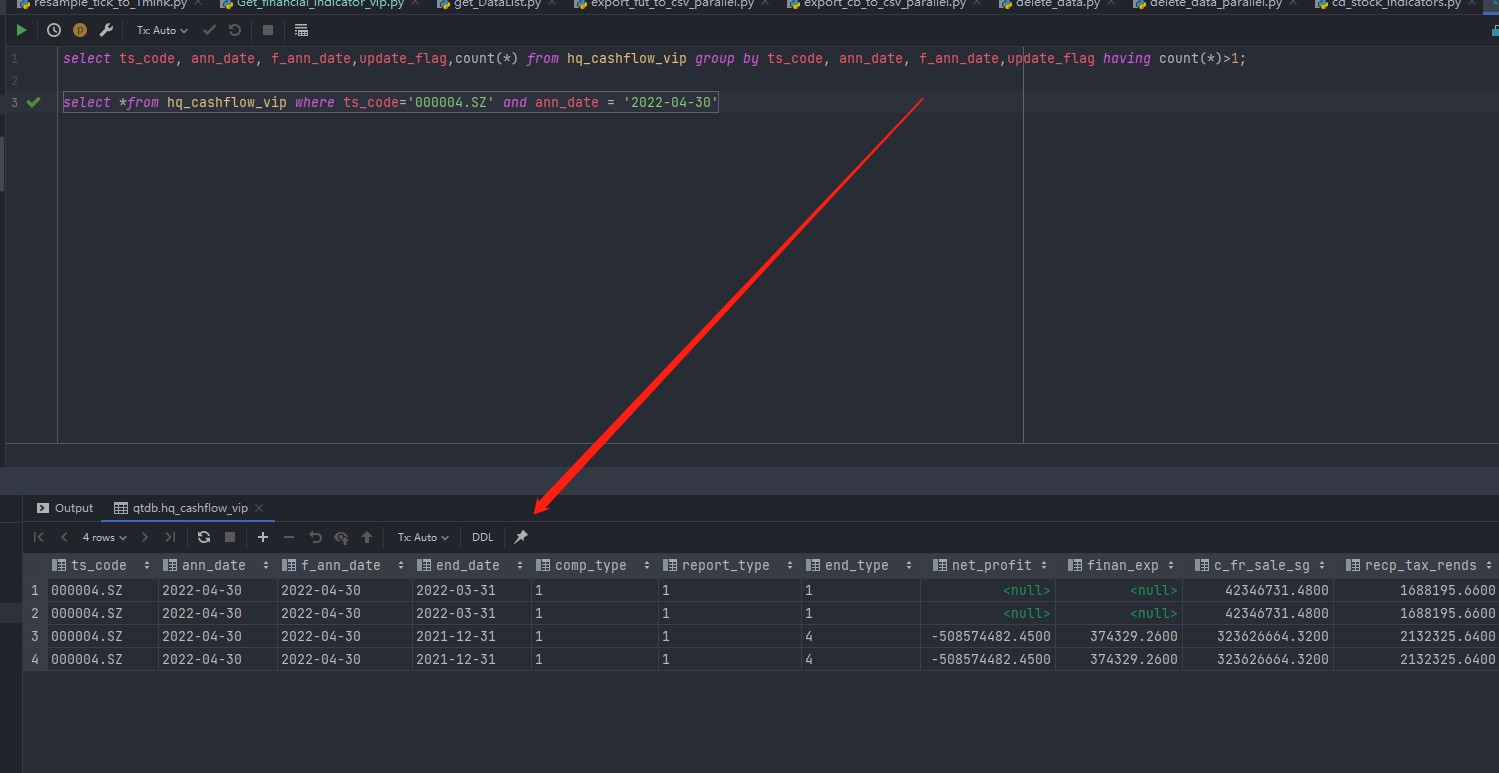Open the 4 rows page size dropdown

(104, 537)
